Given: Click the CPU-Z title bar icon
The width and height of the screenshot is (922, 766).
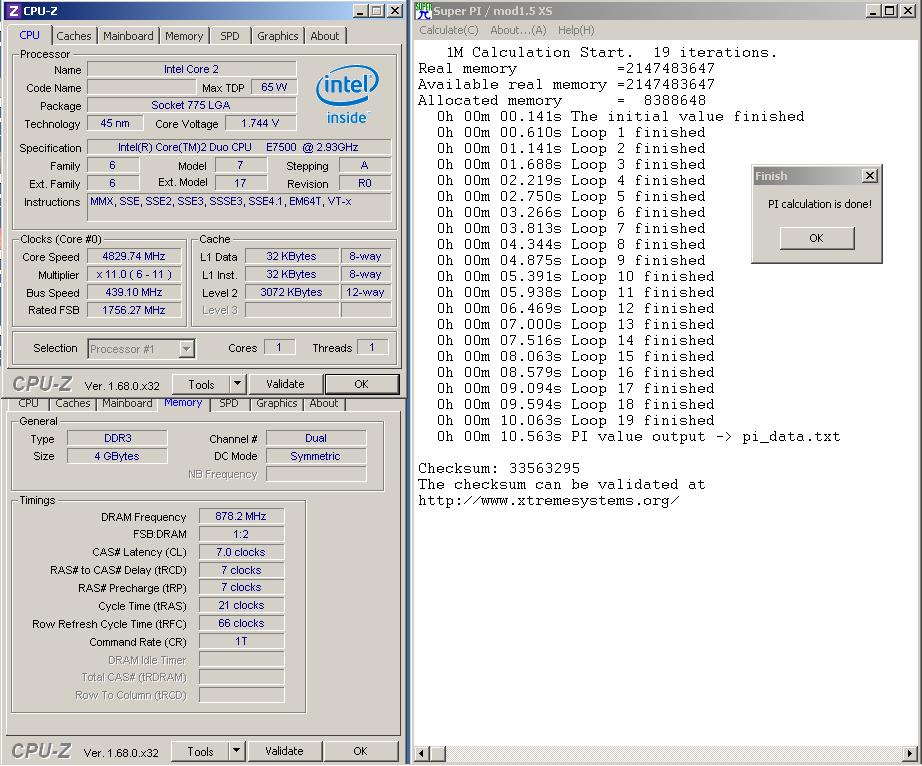Looking at the screenshot, I should point(13,11).
